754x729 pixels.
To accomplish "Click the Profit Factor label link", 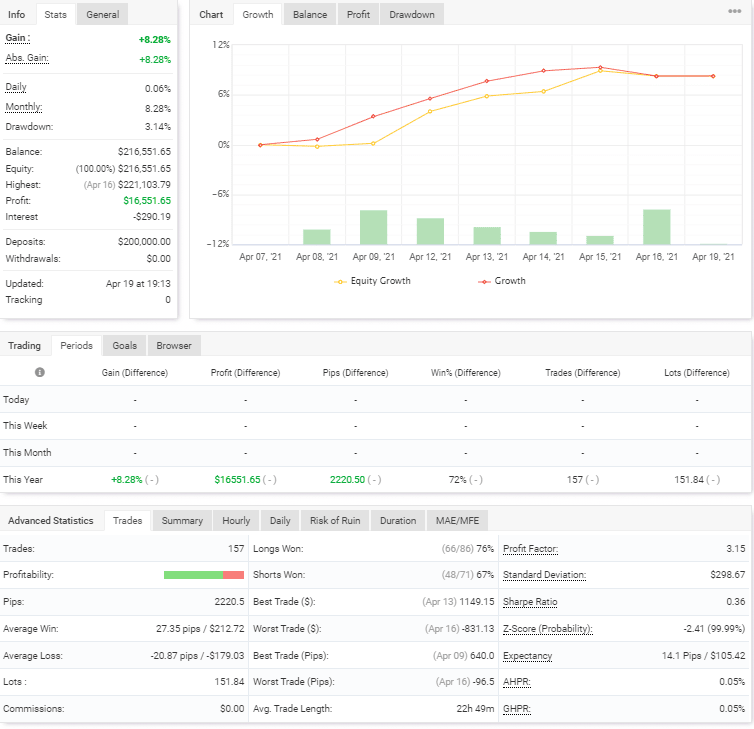I will 530,549.
